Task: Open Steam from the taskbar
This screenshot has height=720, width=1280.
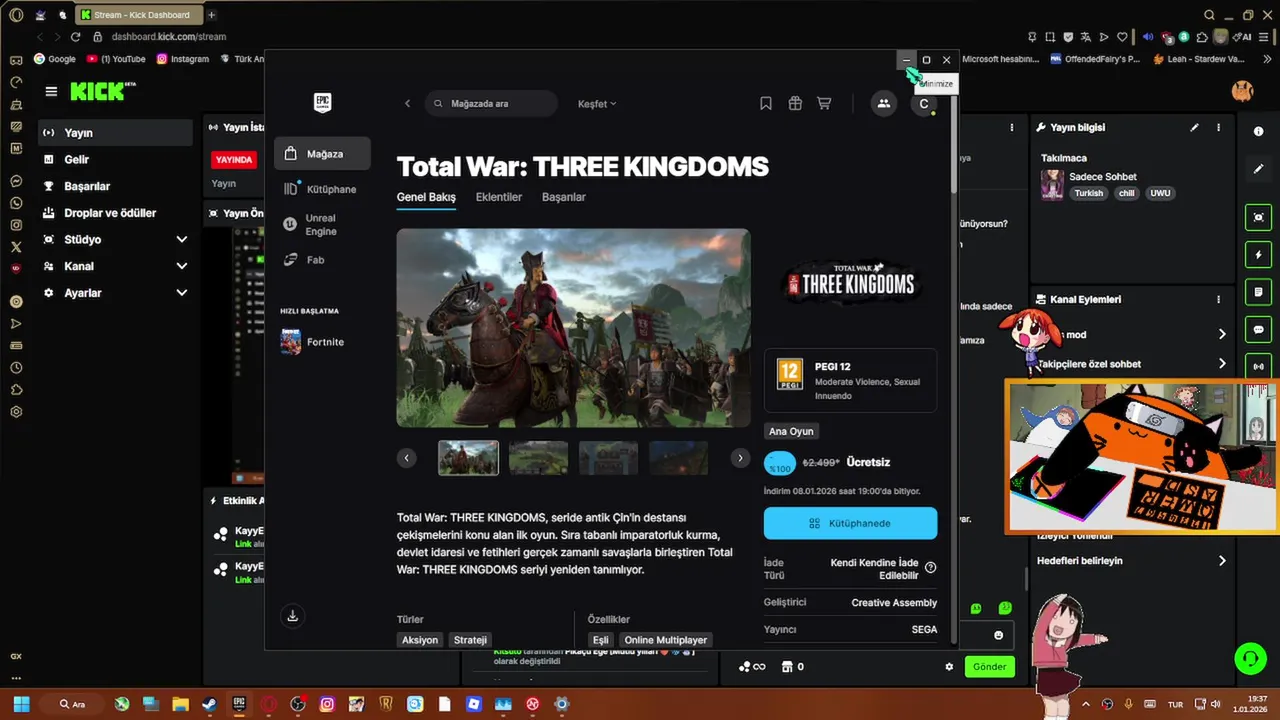Action: [x=209, y=704]
